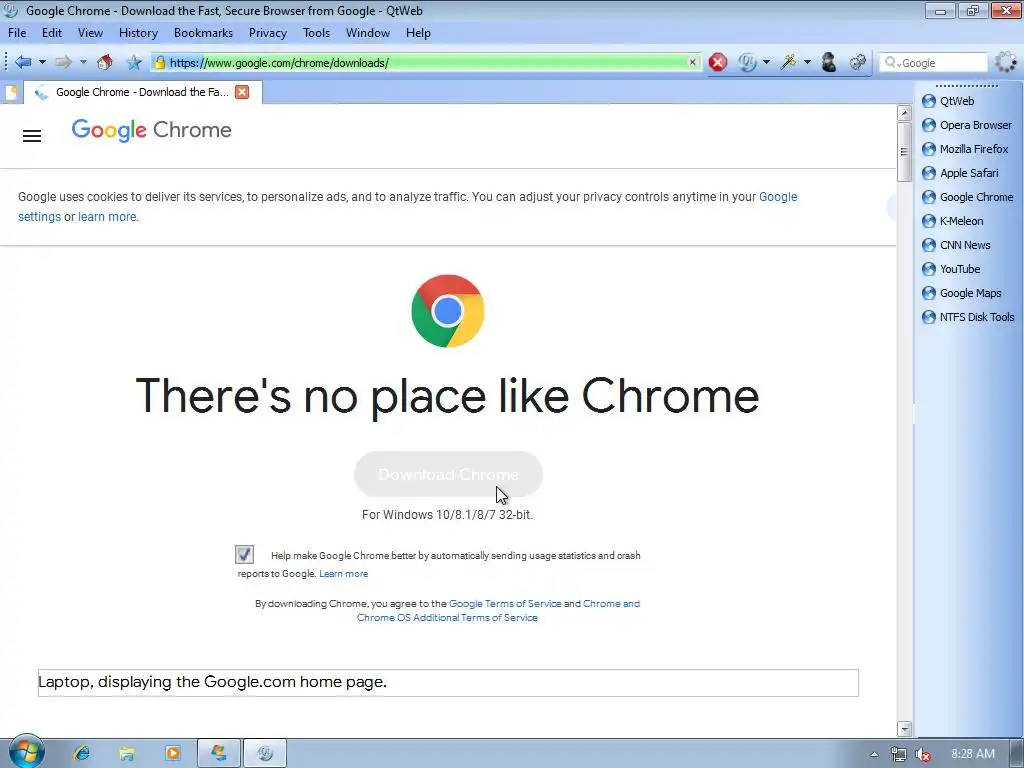Viewport: 1024px width, 768px height.
Task: Open a new tab with the page icon
Action: click(x=11, y=92)
